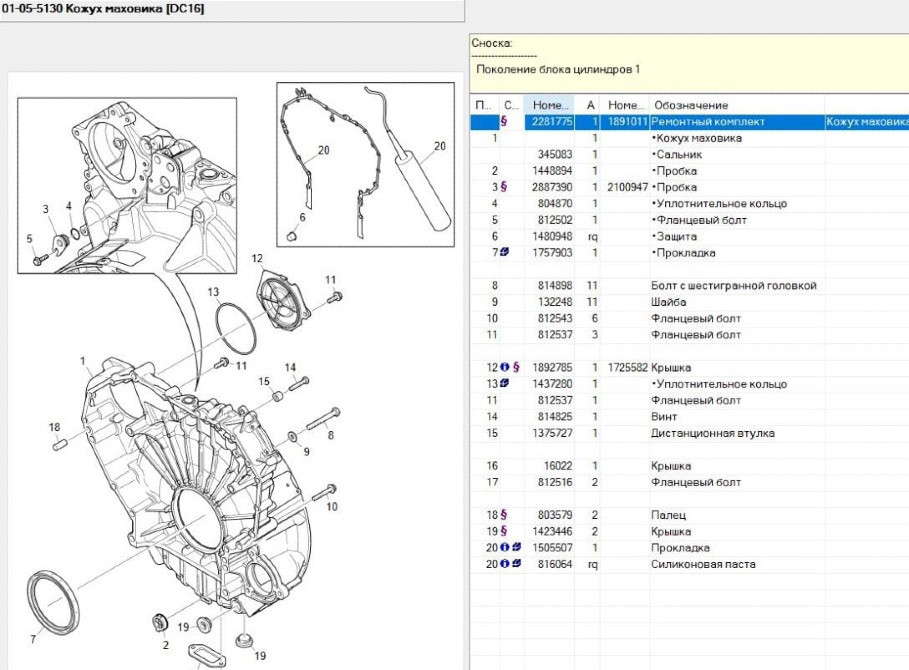Viewport: 909px width, 670px height.
Task: Click the Сноска footnote panel text
Action: [x=558, y=69]
